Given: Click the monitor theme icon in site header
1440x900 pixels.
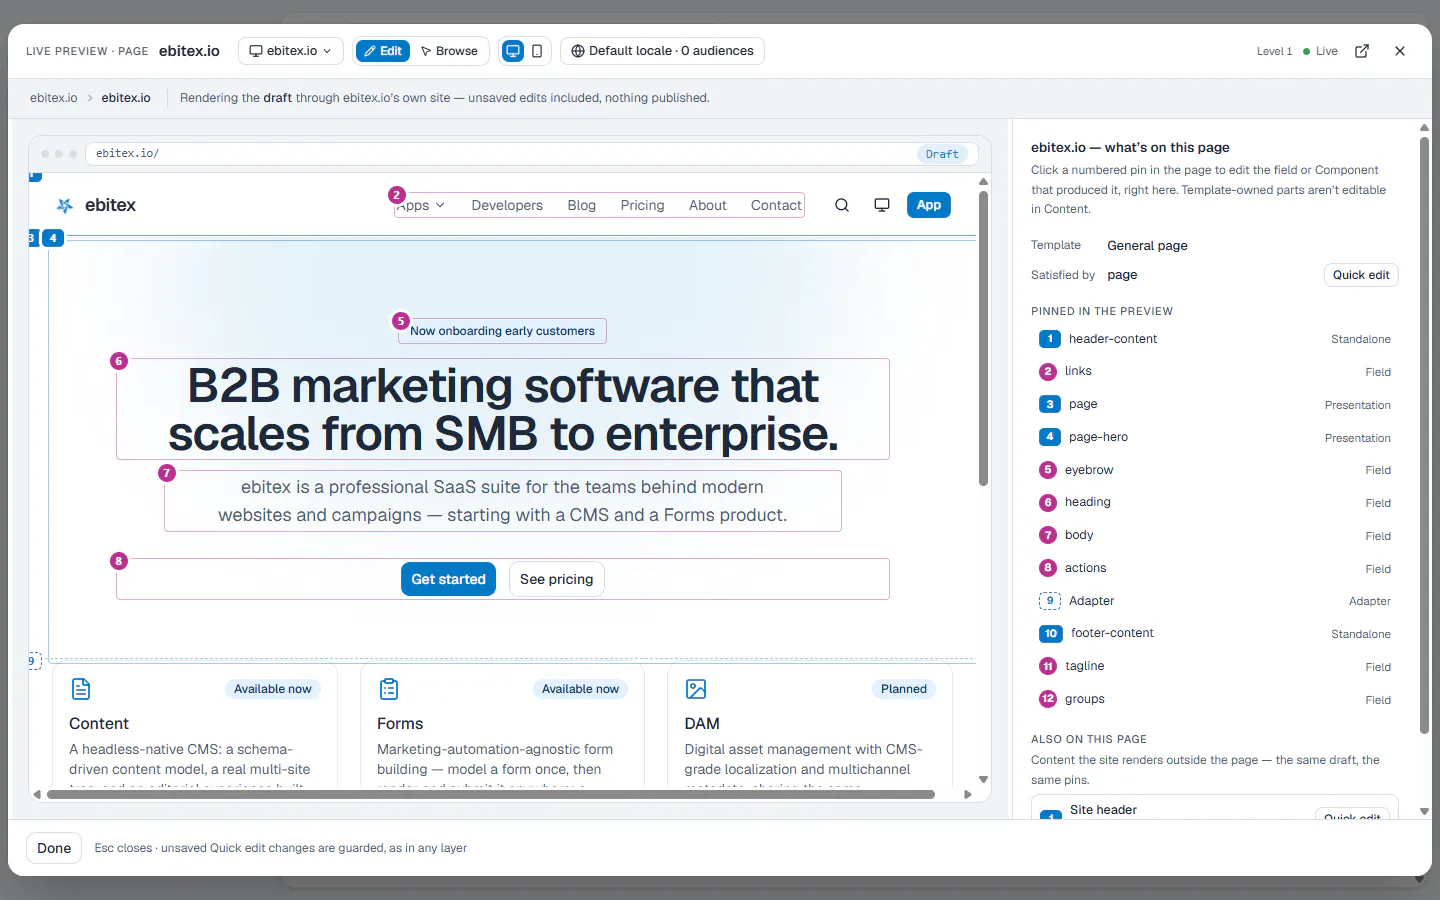Looking at the screenshot, I should (882, 205).
